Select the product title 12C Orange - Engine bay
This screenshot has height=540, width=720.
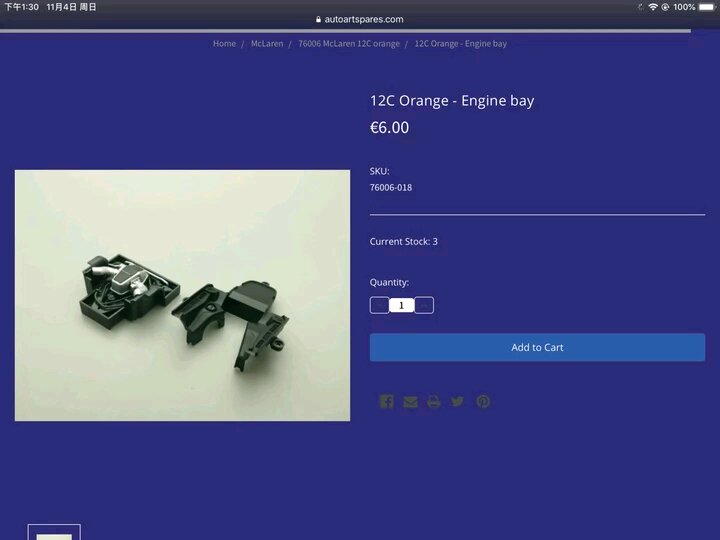(452, 101)
